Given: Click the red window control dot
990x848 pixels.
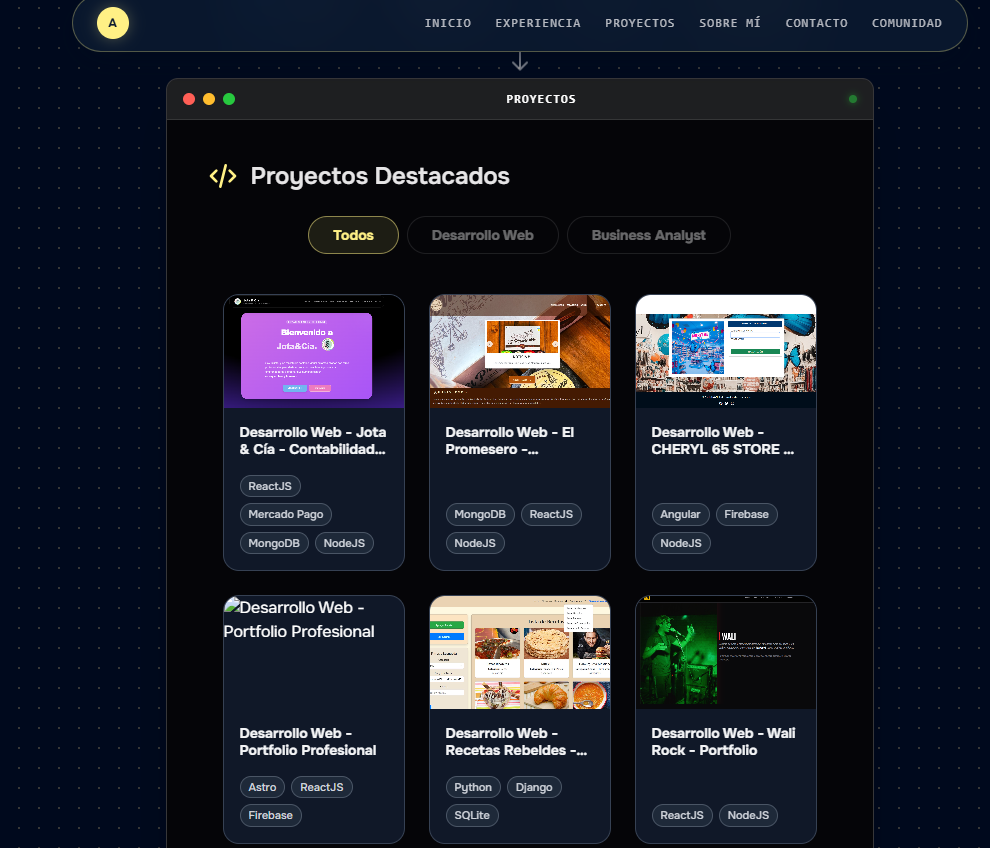Looking at the screenshot, I should (189, 99).
